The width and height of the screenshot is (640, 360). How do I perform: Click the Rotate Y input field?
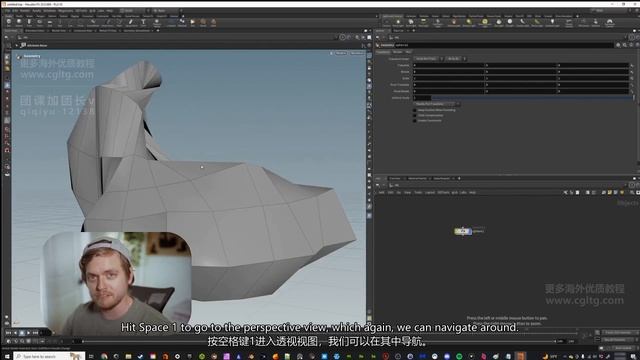521,72
